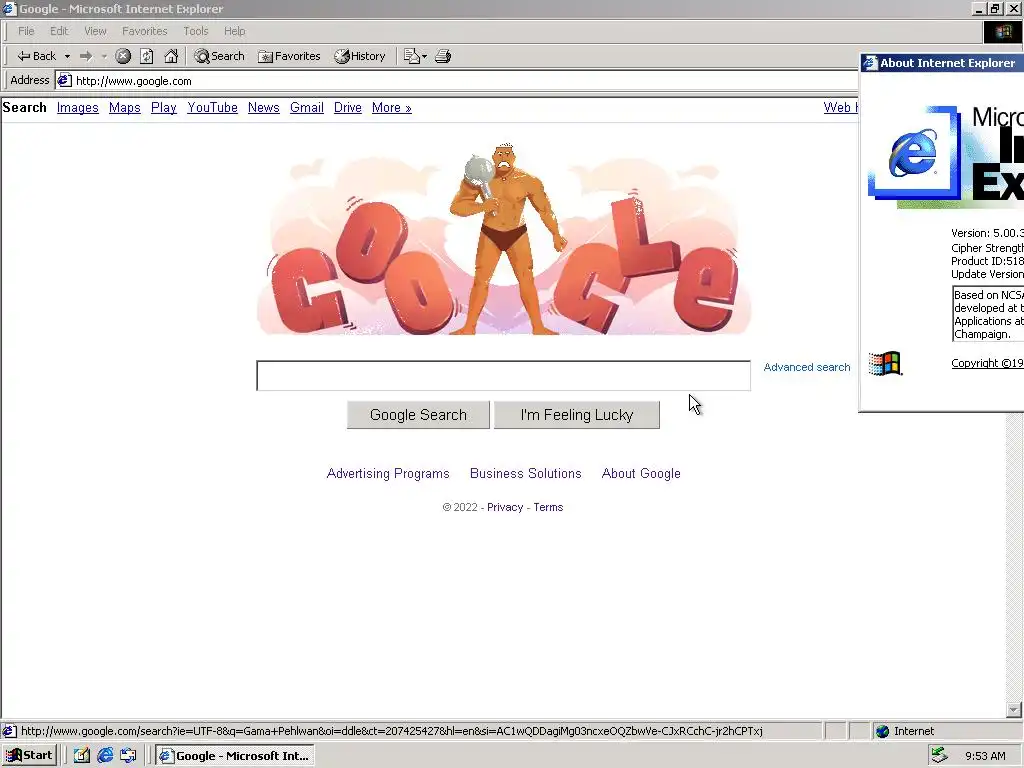Screen dimensions: 1024x768
Task: Open the Search pane from toolbar
Action: (219, 56)
